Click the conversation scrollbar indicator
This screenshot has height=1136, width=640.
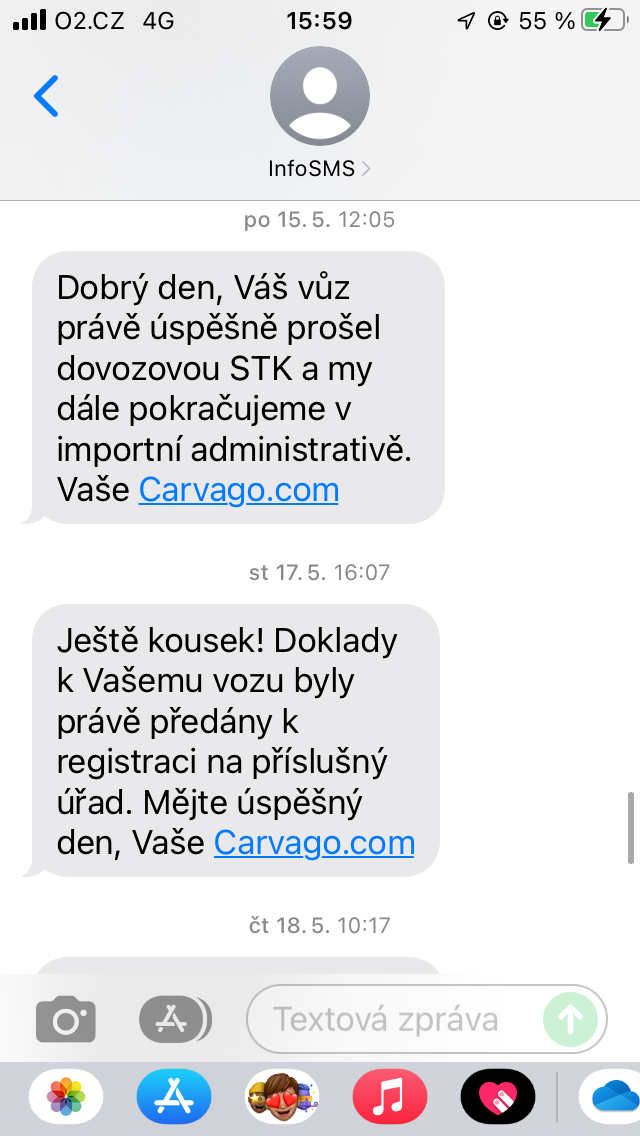pyautogui.click(x=631, y=827)
